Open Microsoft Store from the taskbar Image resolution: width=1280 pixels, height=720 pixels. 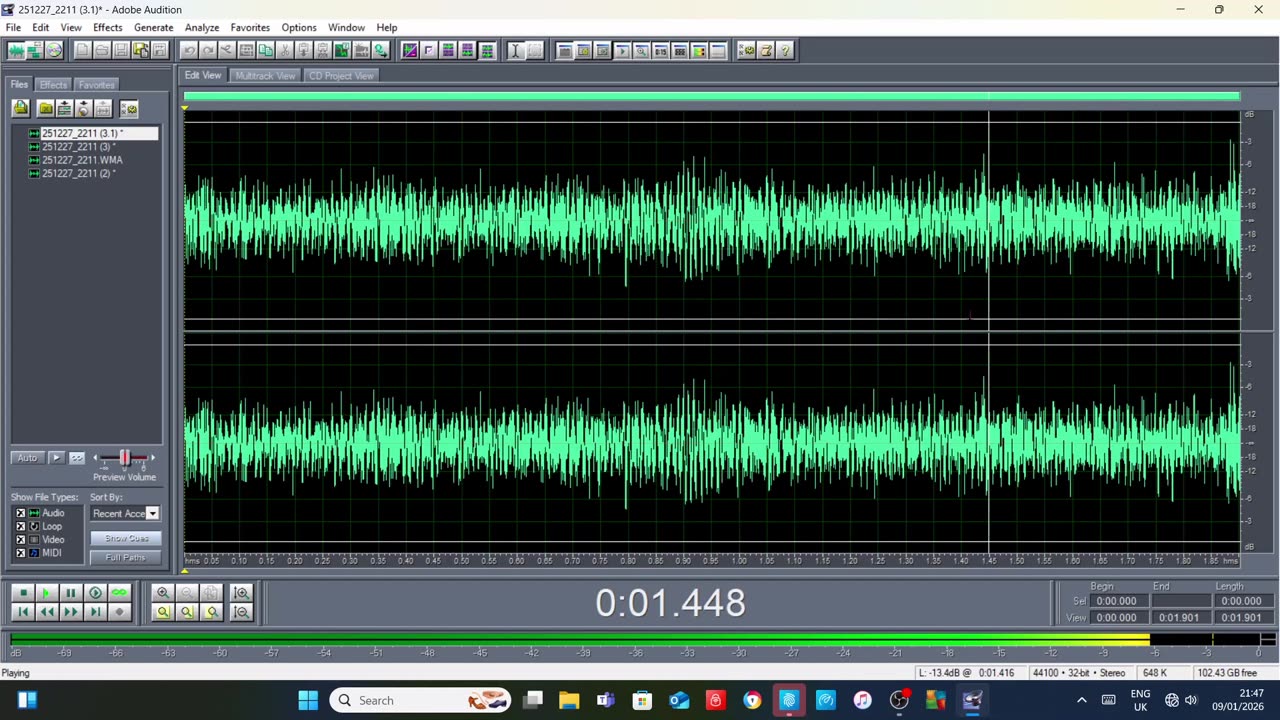pyautogui.click(x=643, y=700)
